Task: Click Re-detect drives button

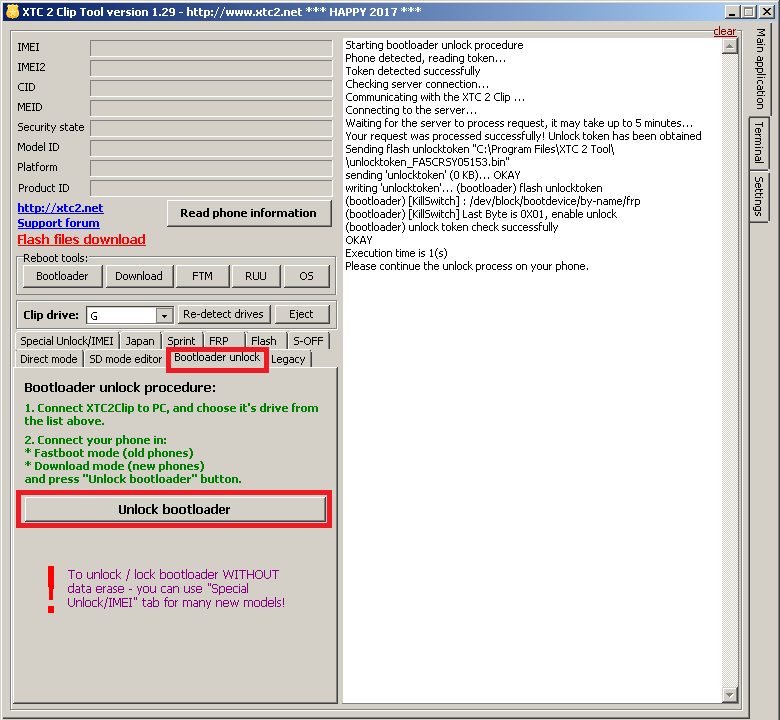Action: coord(224,314)
